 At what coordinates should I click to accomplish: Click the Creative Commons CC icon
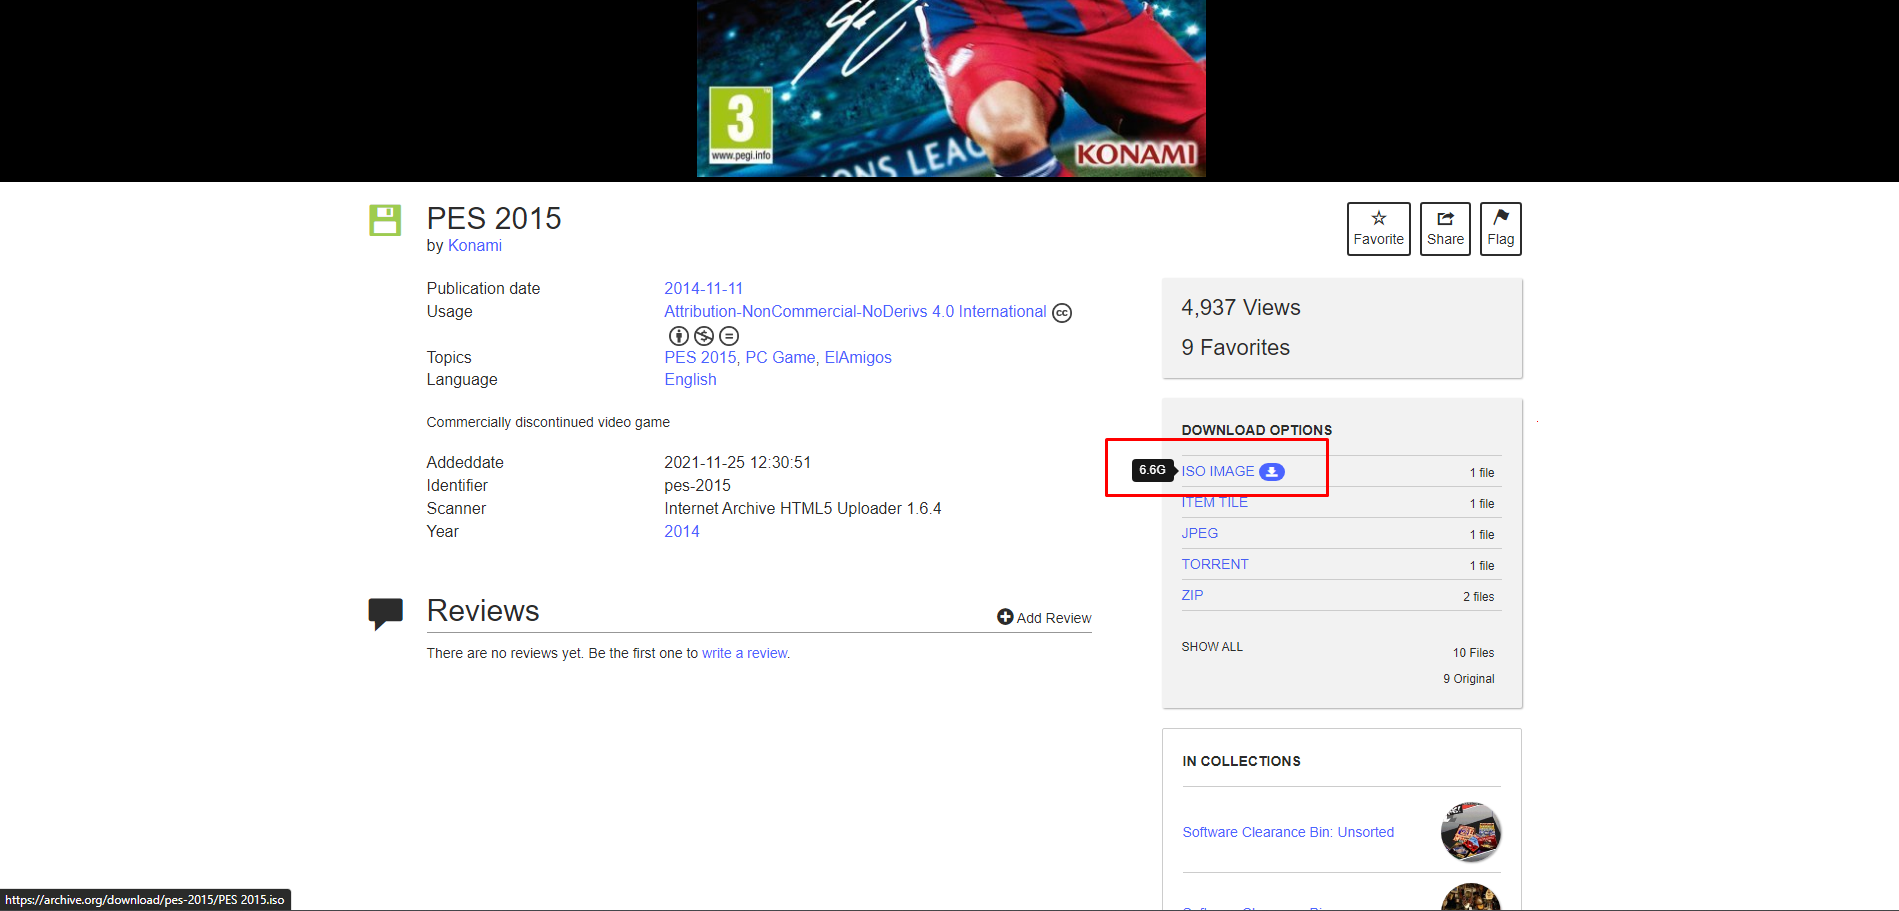[x=1062, y=313]
